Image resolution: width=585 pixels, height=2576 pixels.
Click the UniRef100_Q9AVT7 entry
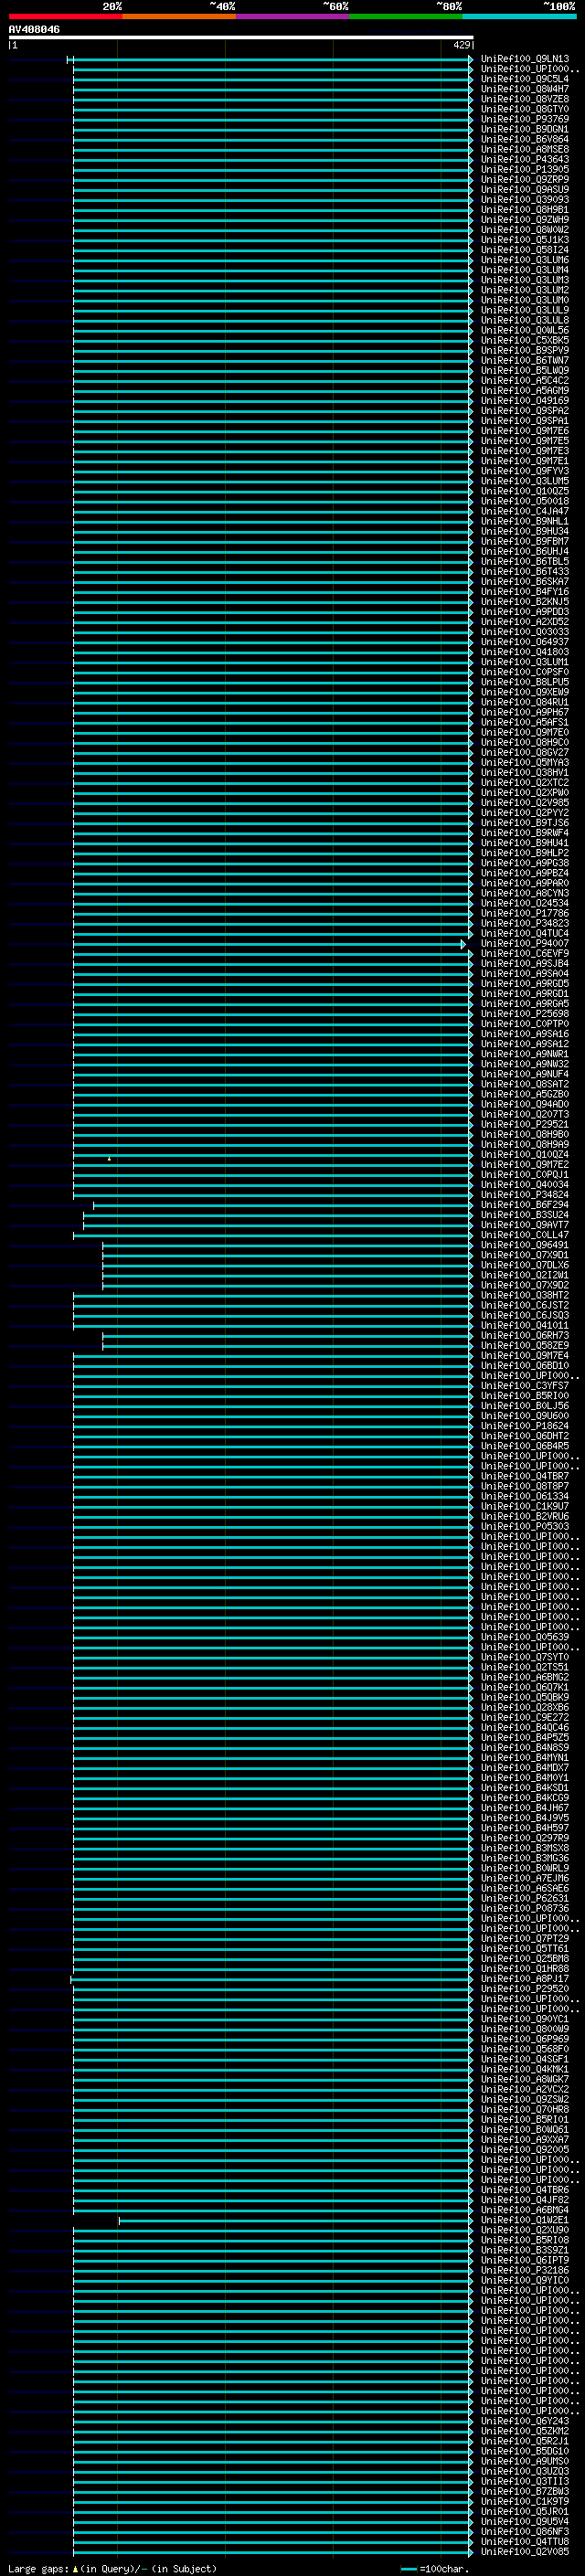525,1224
